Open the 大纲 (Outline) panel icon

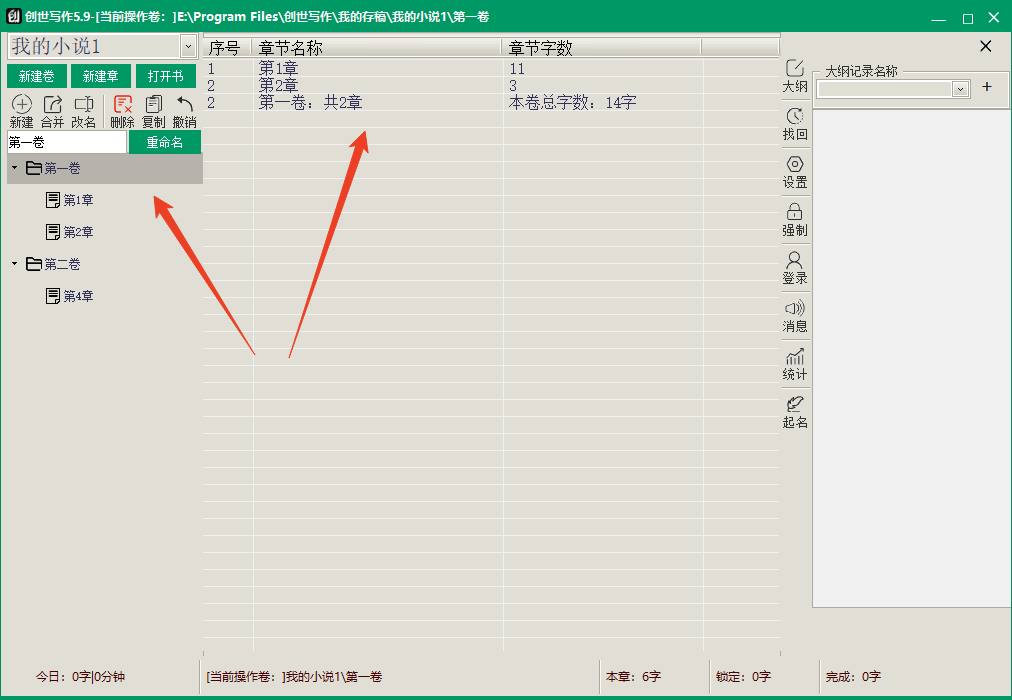(795, 69)
